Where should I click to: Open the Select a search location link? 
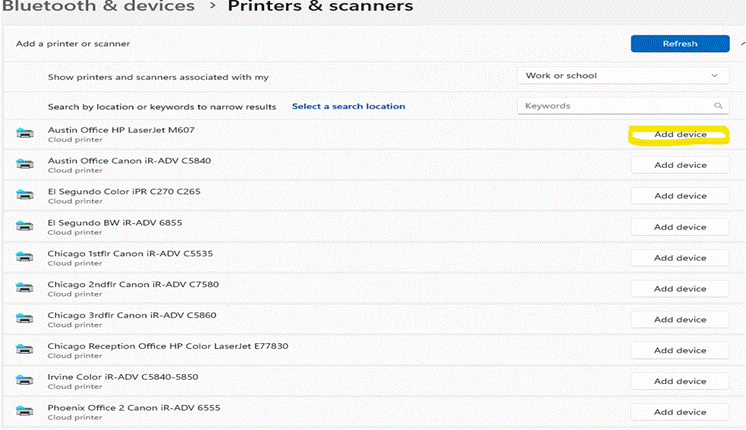(x=348, y=106)
